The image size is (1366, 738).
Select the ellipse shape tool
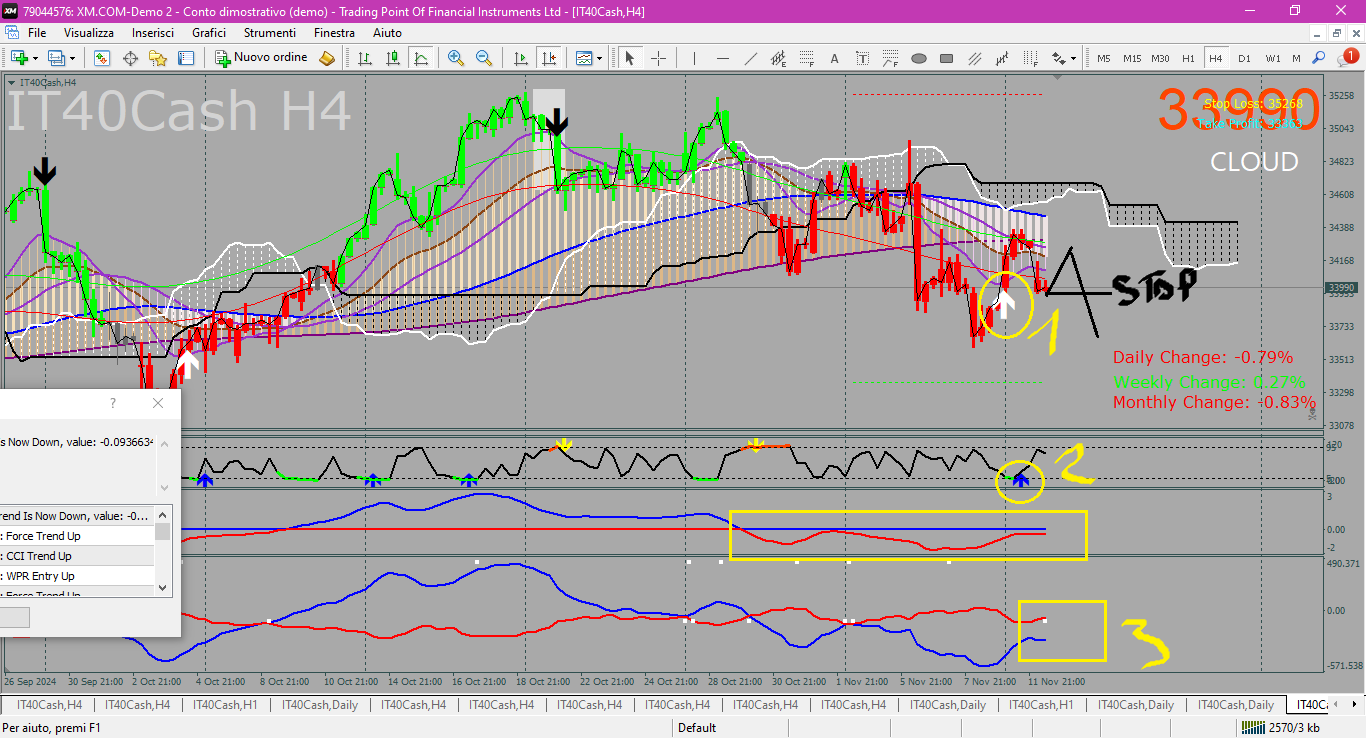919,58
